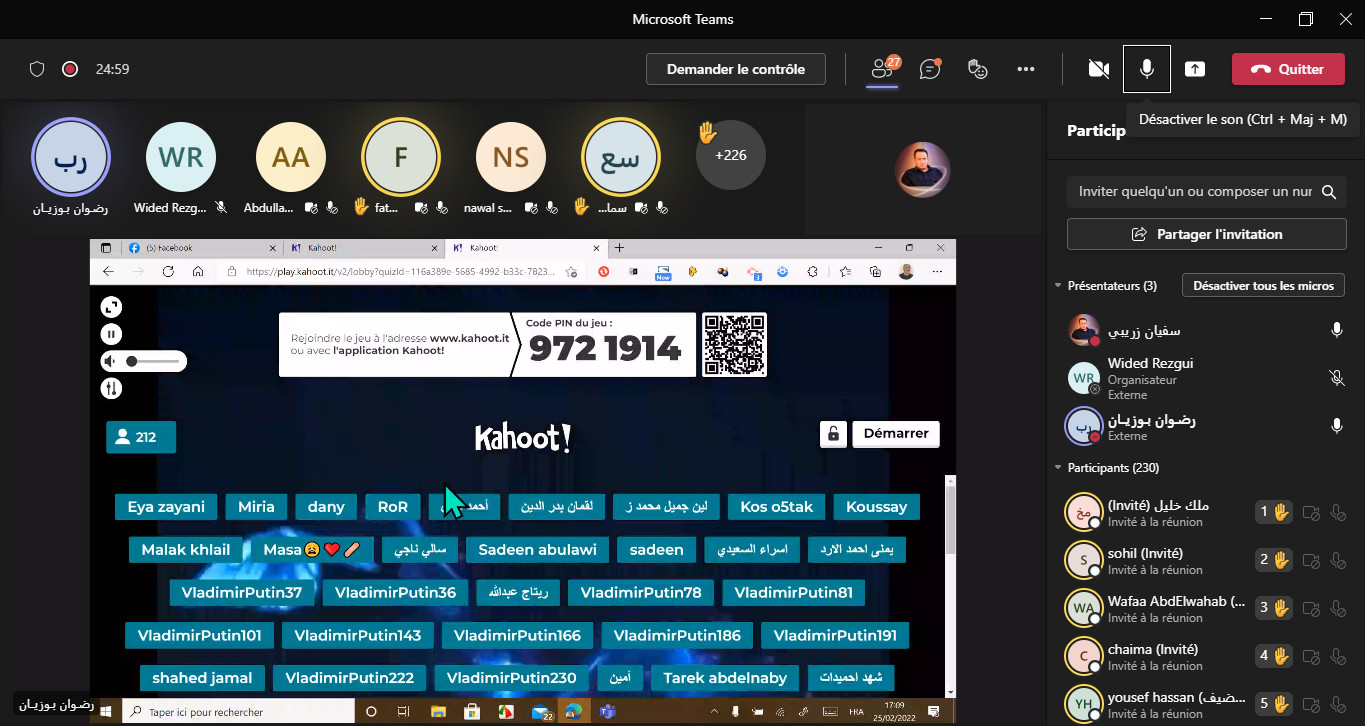Screen dimensions: 1365x726
Task: Open the share content tray
Action: (x=1195, y=69)
